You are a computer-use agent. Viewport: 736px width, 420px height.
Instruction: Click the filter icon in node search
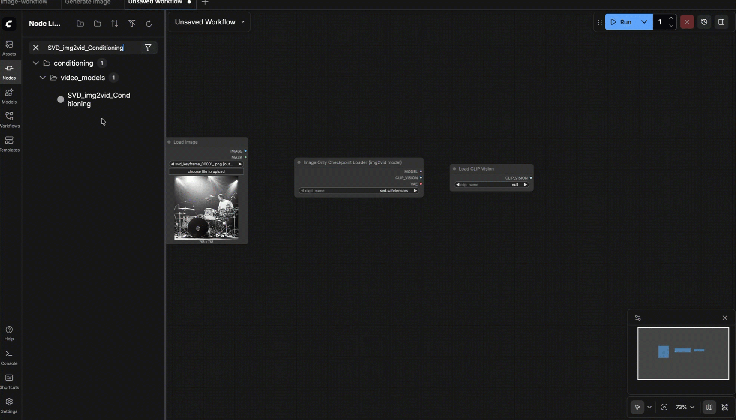[148, 47]
